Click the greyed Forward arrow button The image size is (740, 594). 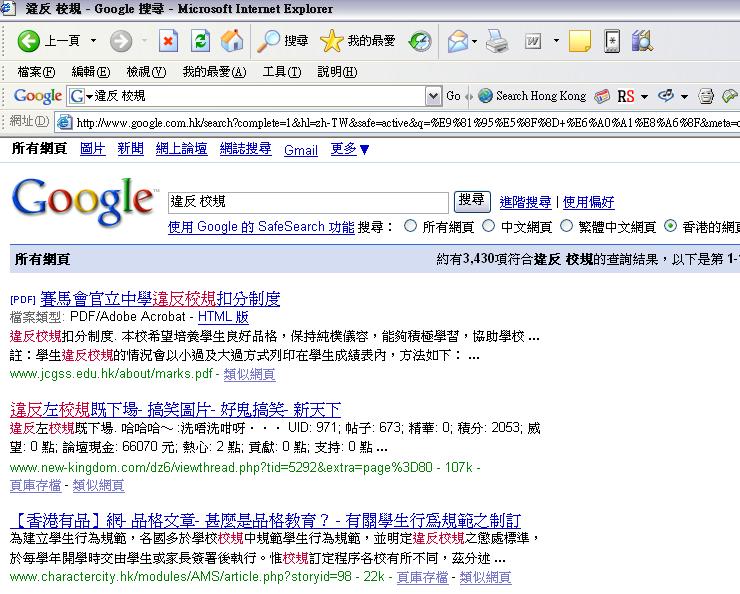click(x=121, y=41)
